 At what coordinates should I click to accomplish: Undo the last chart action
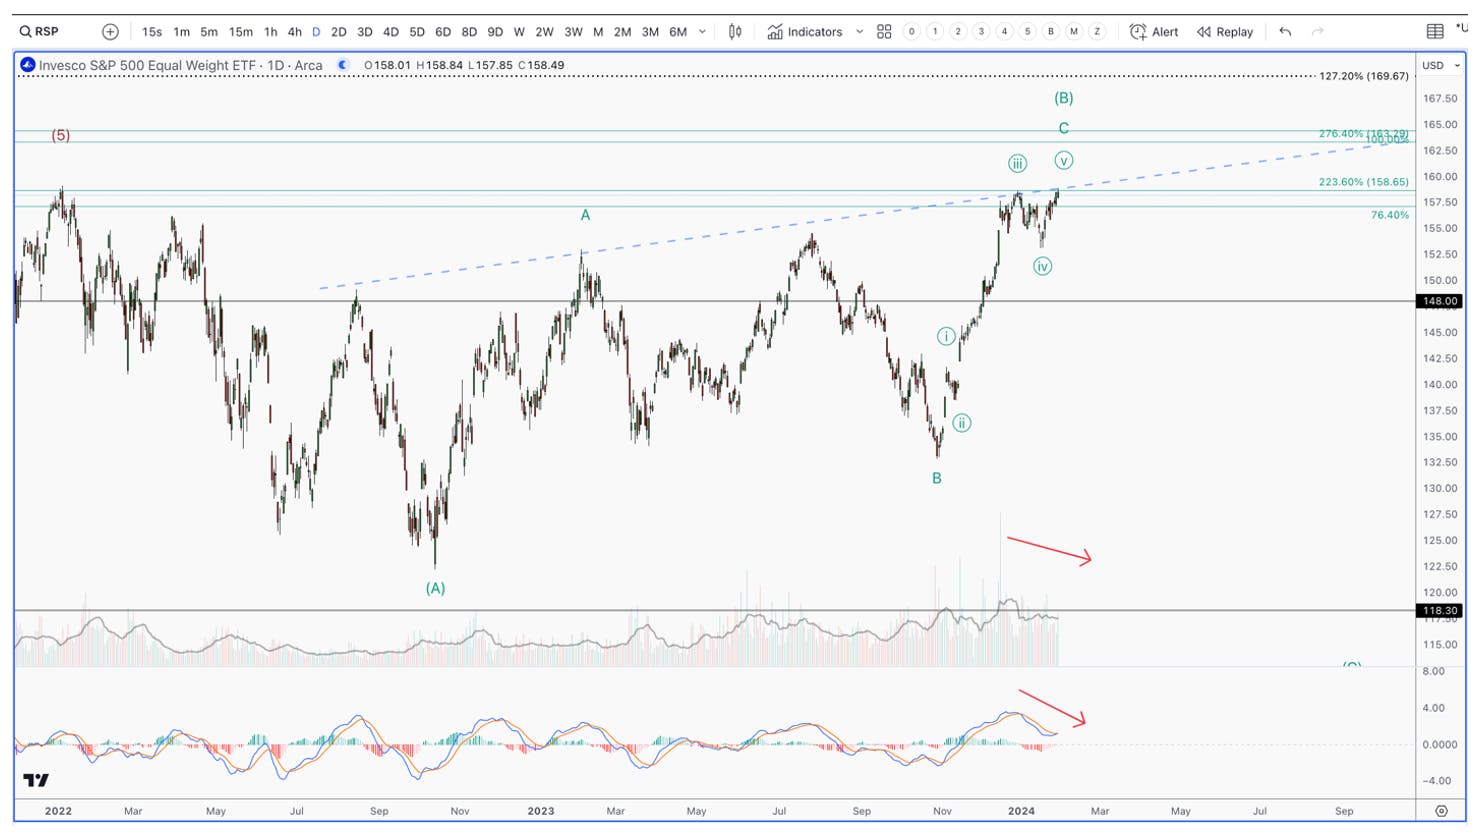pos(1285,32)
